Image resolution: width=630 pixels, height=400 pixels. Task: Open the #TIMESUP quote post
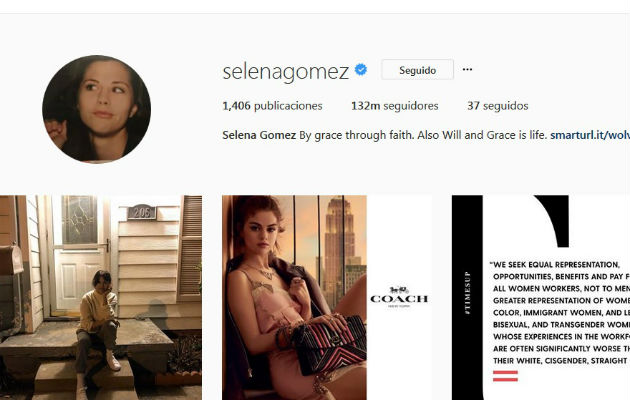point(541,298)
